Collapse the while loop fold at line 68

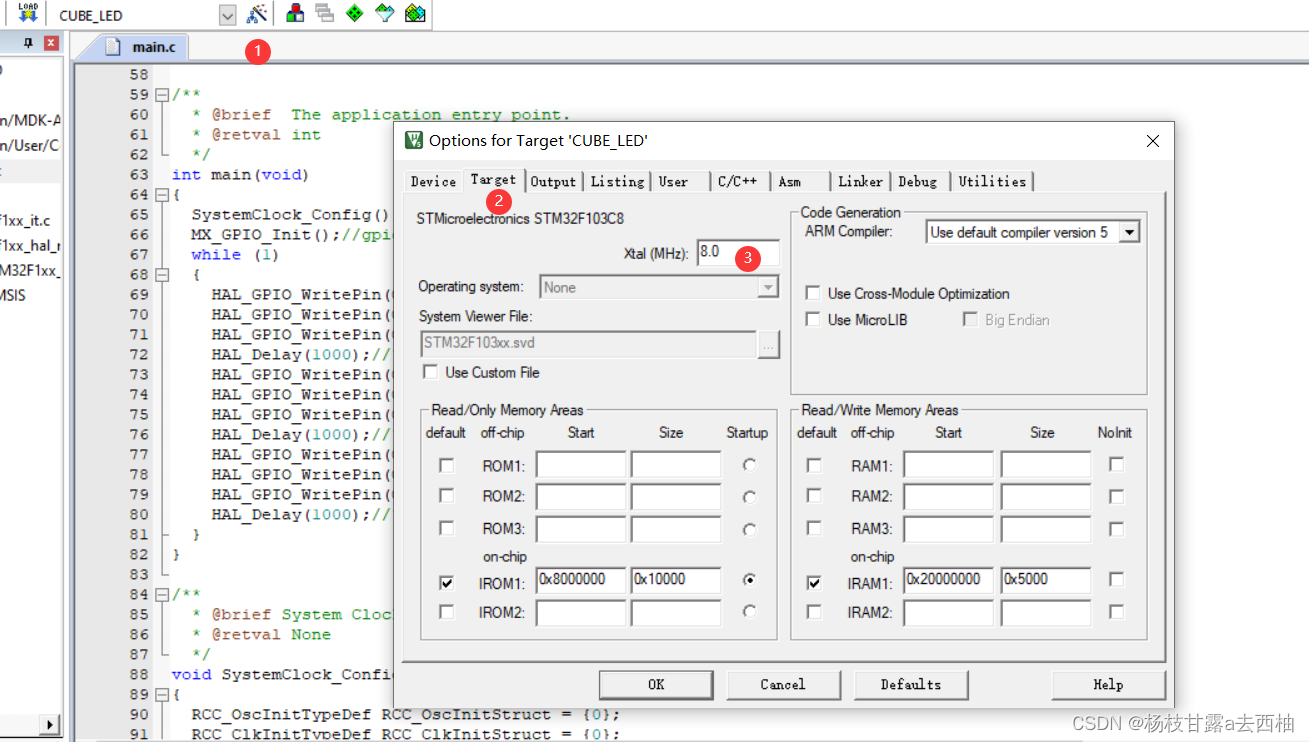click(161, 275)
